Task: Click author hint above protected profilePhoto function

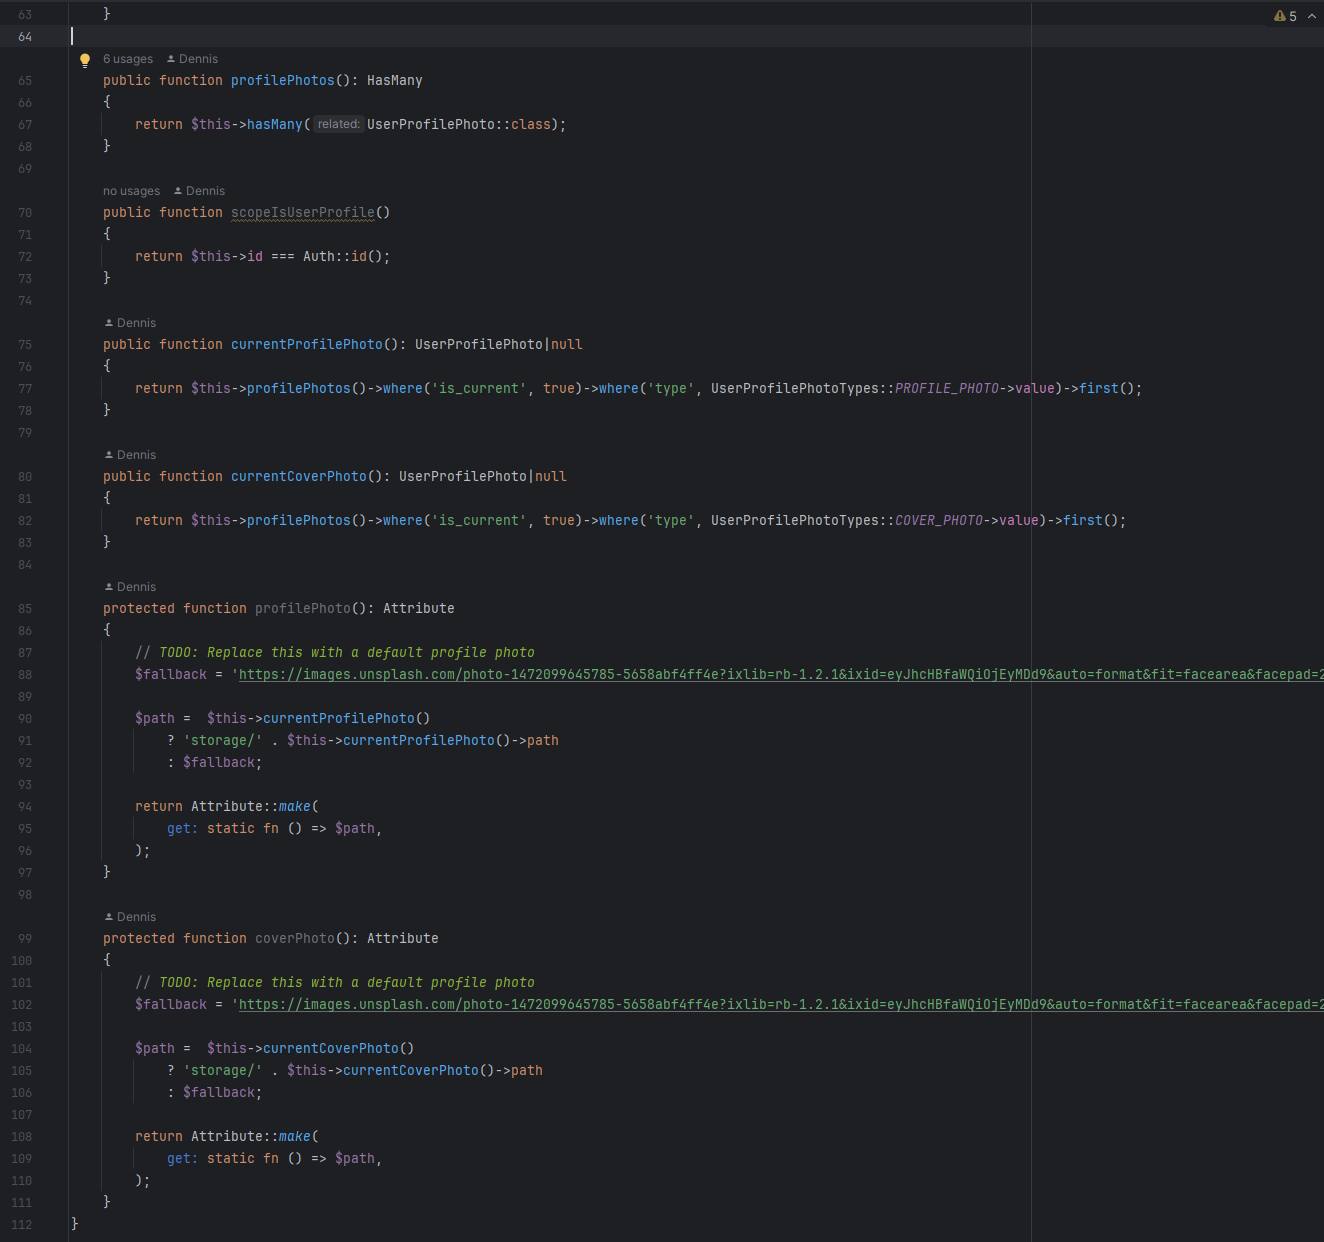Action: tap(131, 587)
